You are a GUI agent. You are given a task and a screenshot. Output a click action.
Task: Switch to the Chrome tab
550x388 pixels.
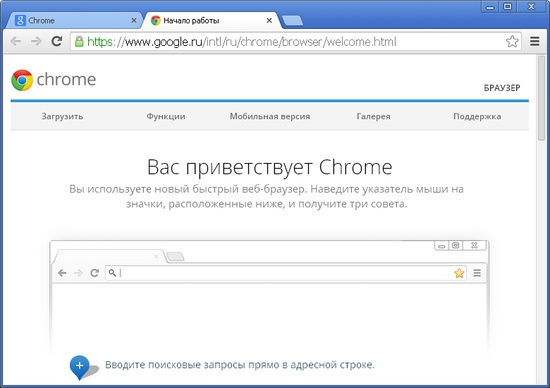[x=74, y=21]
